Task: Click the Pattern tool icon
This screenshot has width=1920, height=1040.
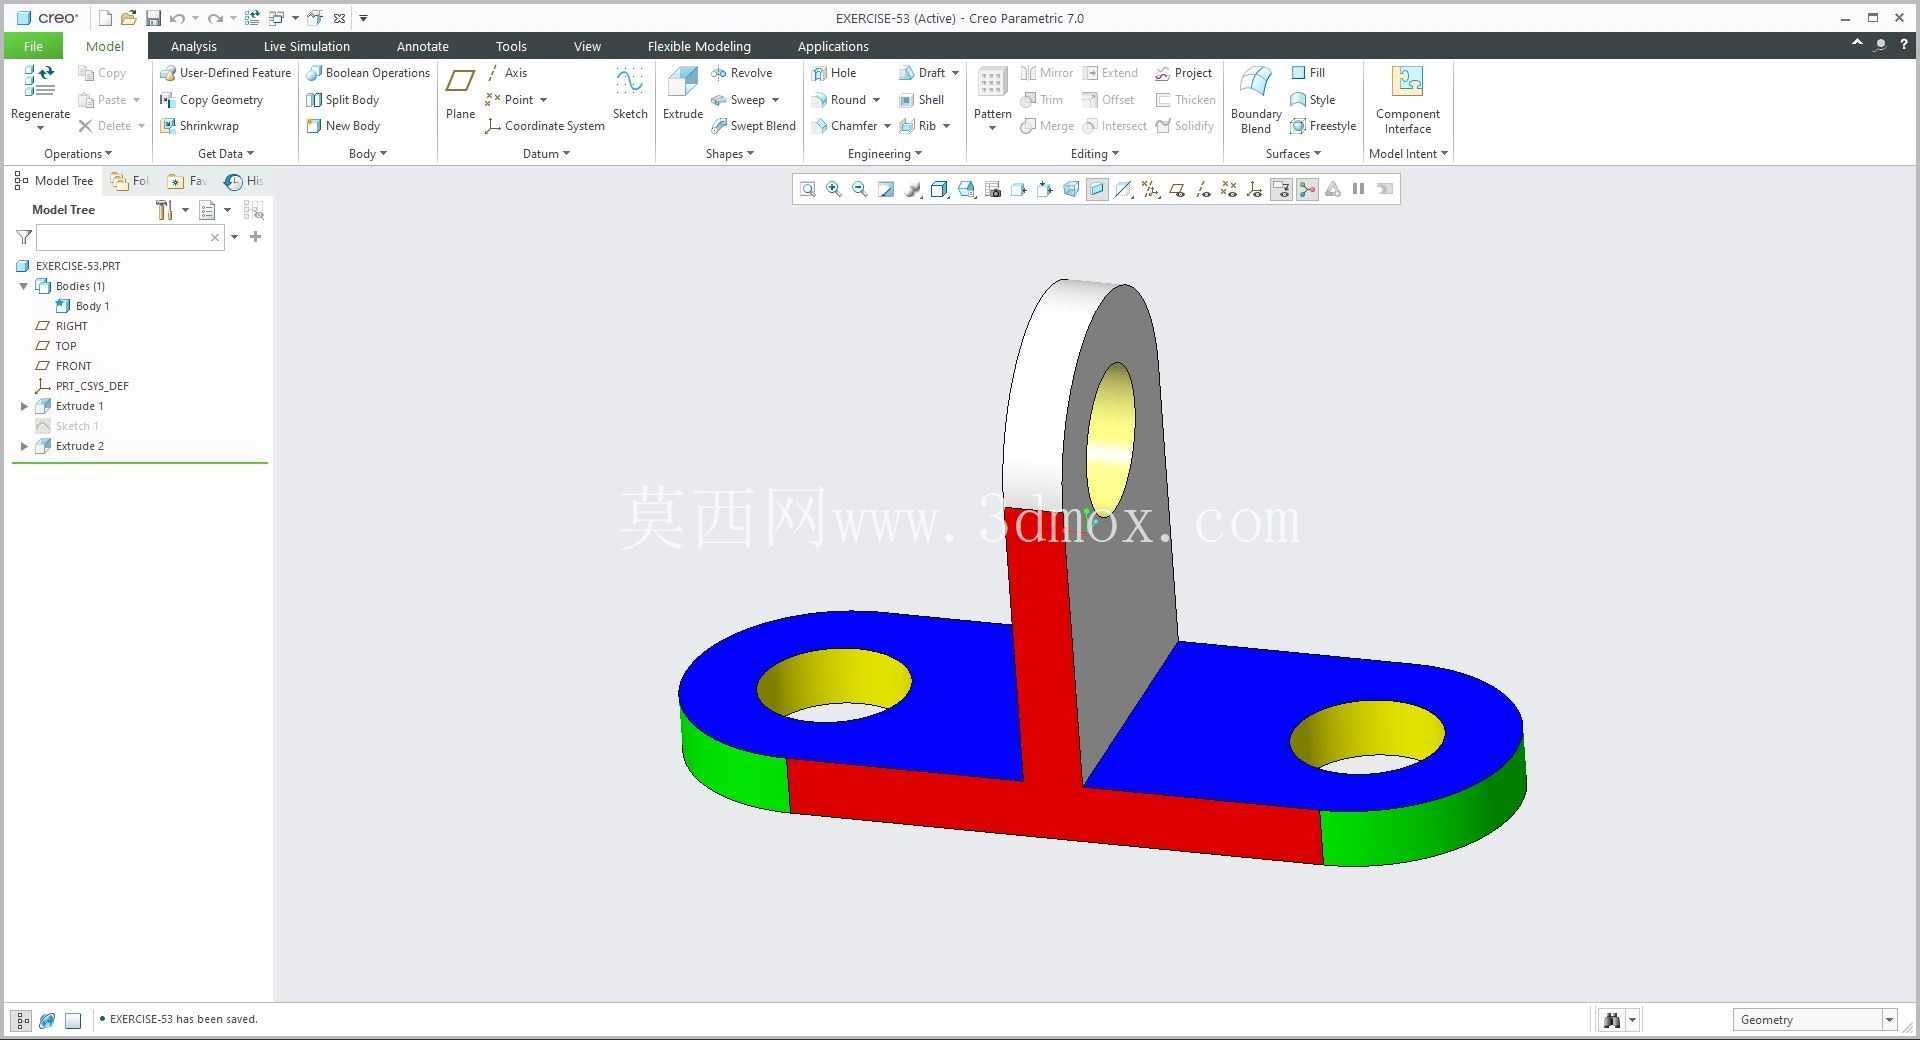Action: tap(992, 84)
